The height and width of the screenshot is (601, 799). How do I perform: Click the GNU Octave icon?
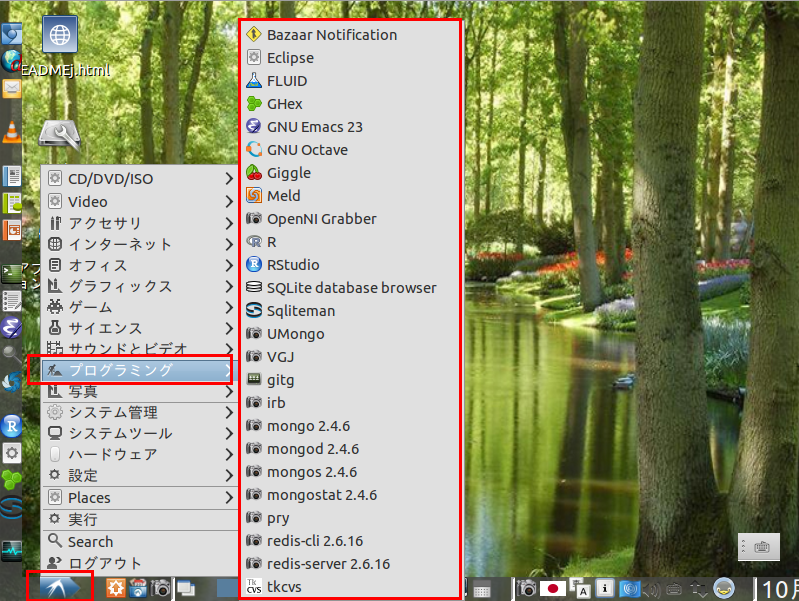(254, 149)
